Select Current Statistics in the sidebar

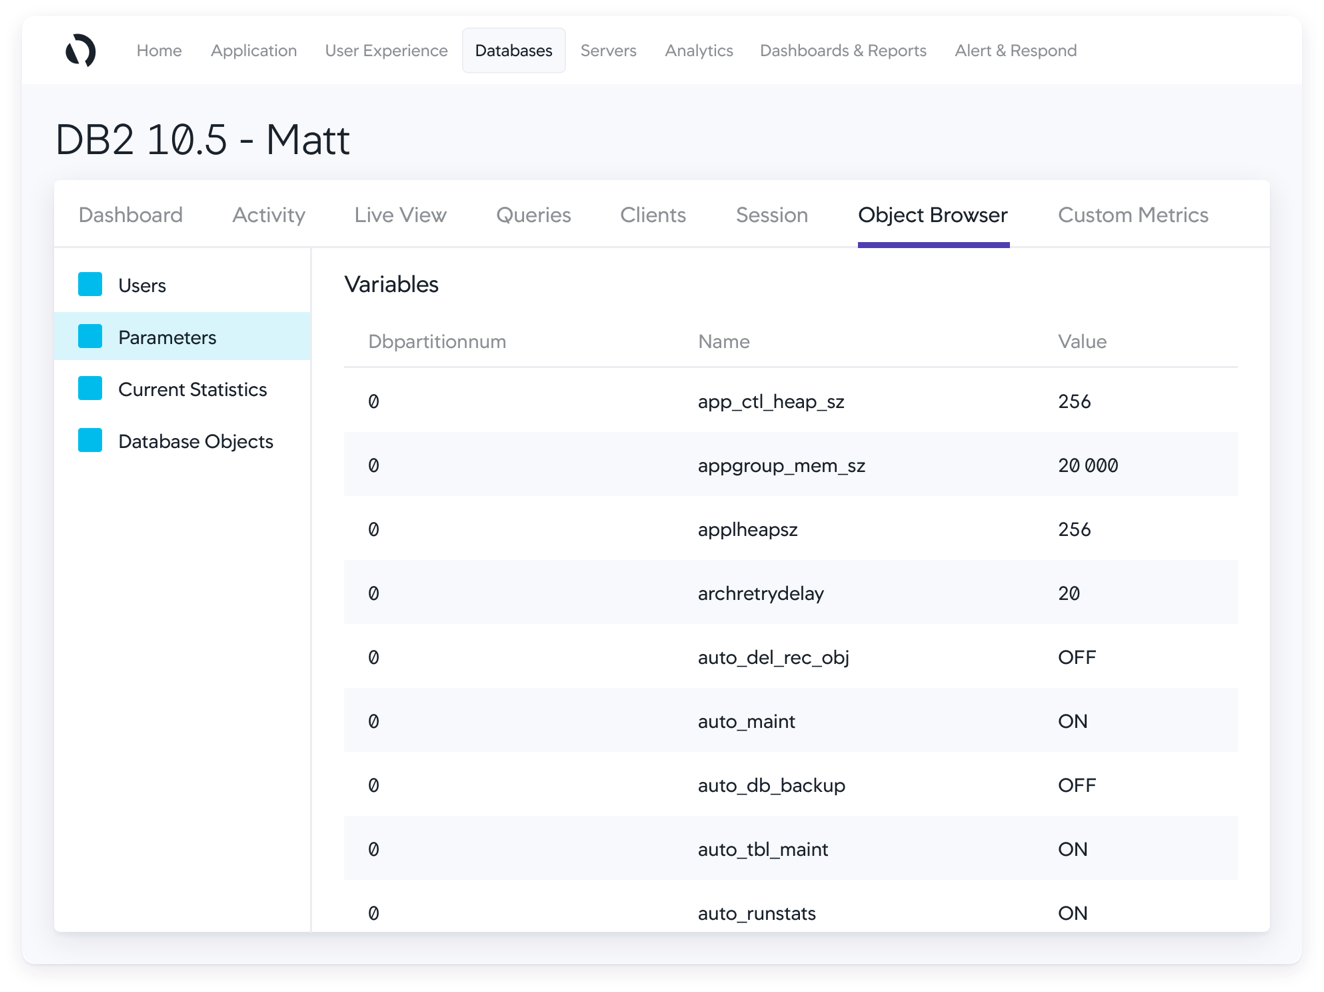[x=192, y=389]
